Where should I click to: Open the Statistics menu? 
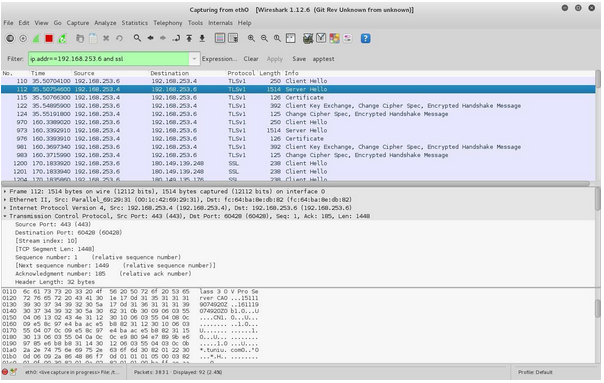click(134, 23)
